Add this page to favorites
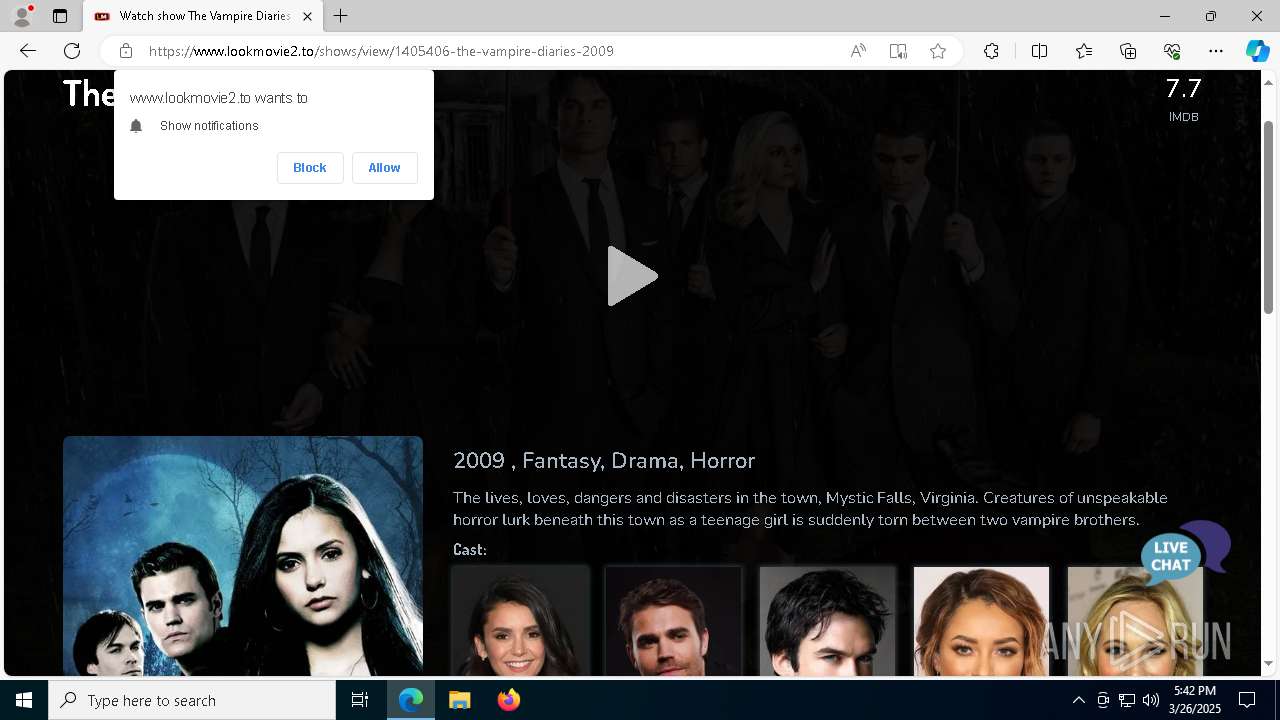1280x720 pixels. 938,51
